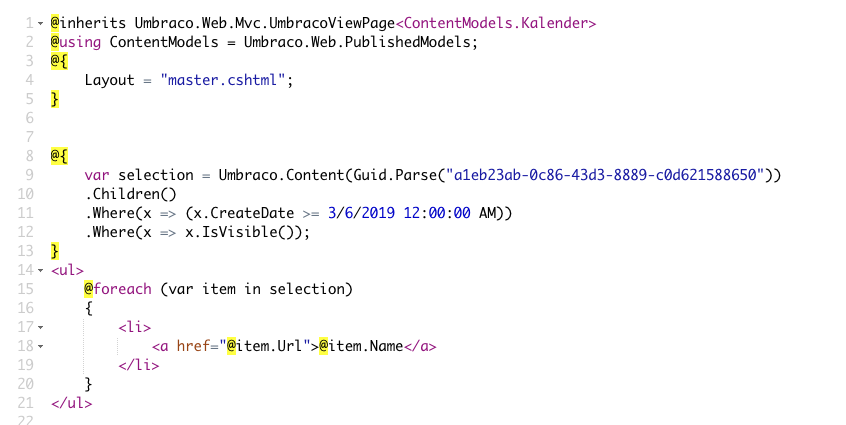This screenshot has width=846, height=425.
Task: Click the 3/6/2019 date literal
Action: click(361, 213)
